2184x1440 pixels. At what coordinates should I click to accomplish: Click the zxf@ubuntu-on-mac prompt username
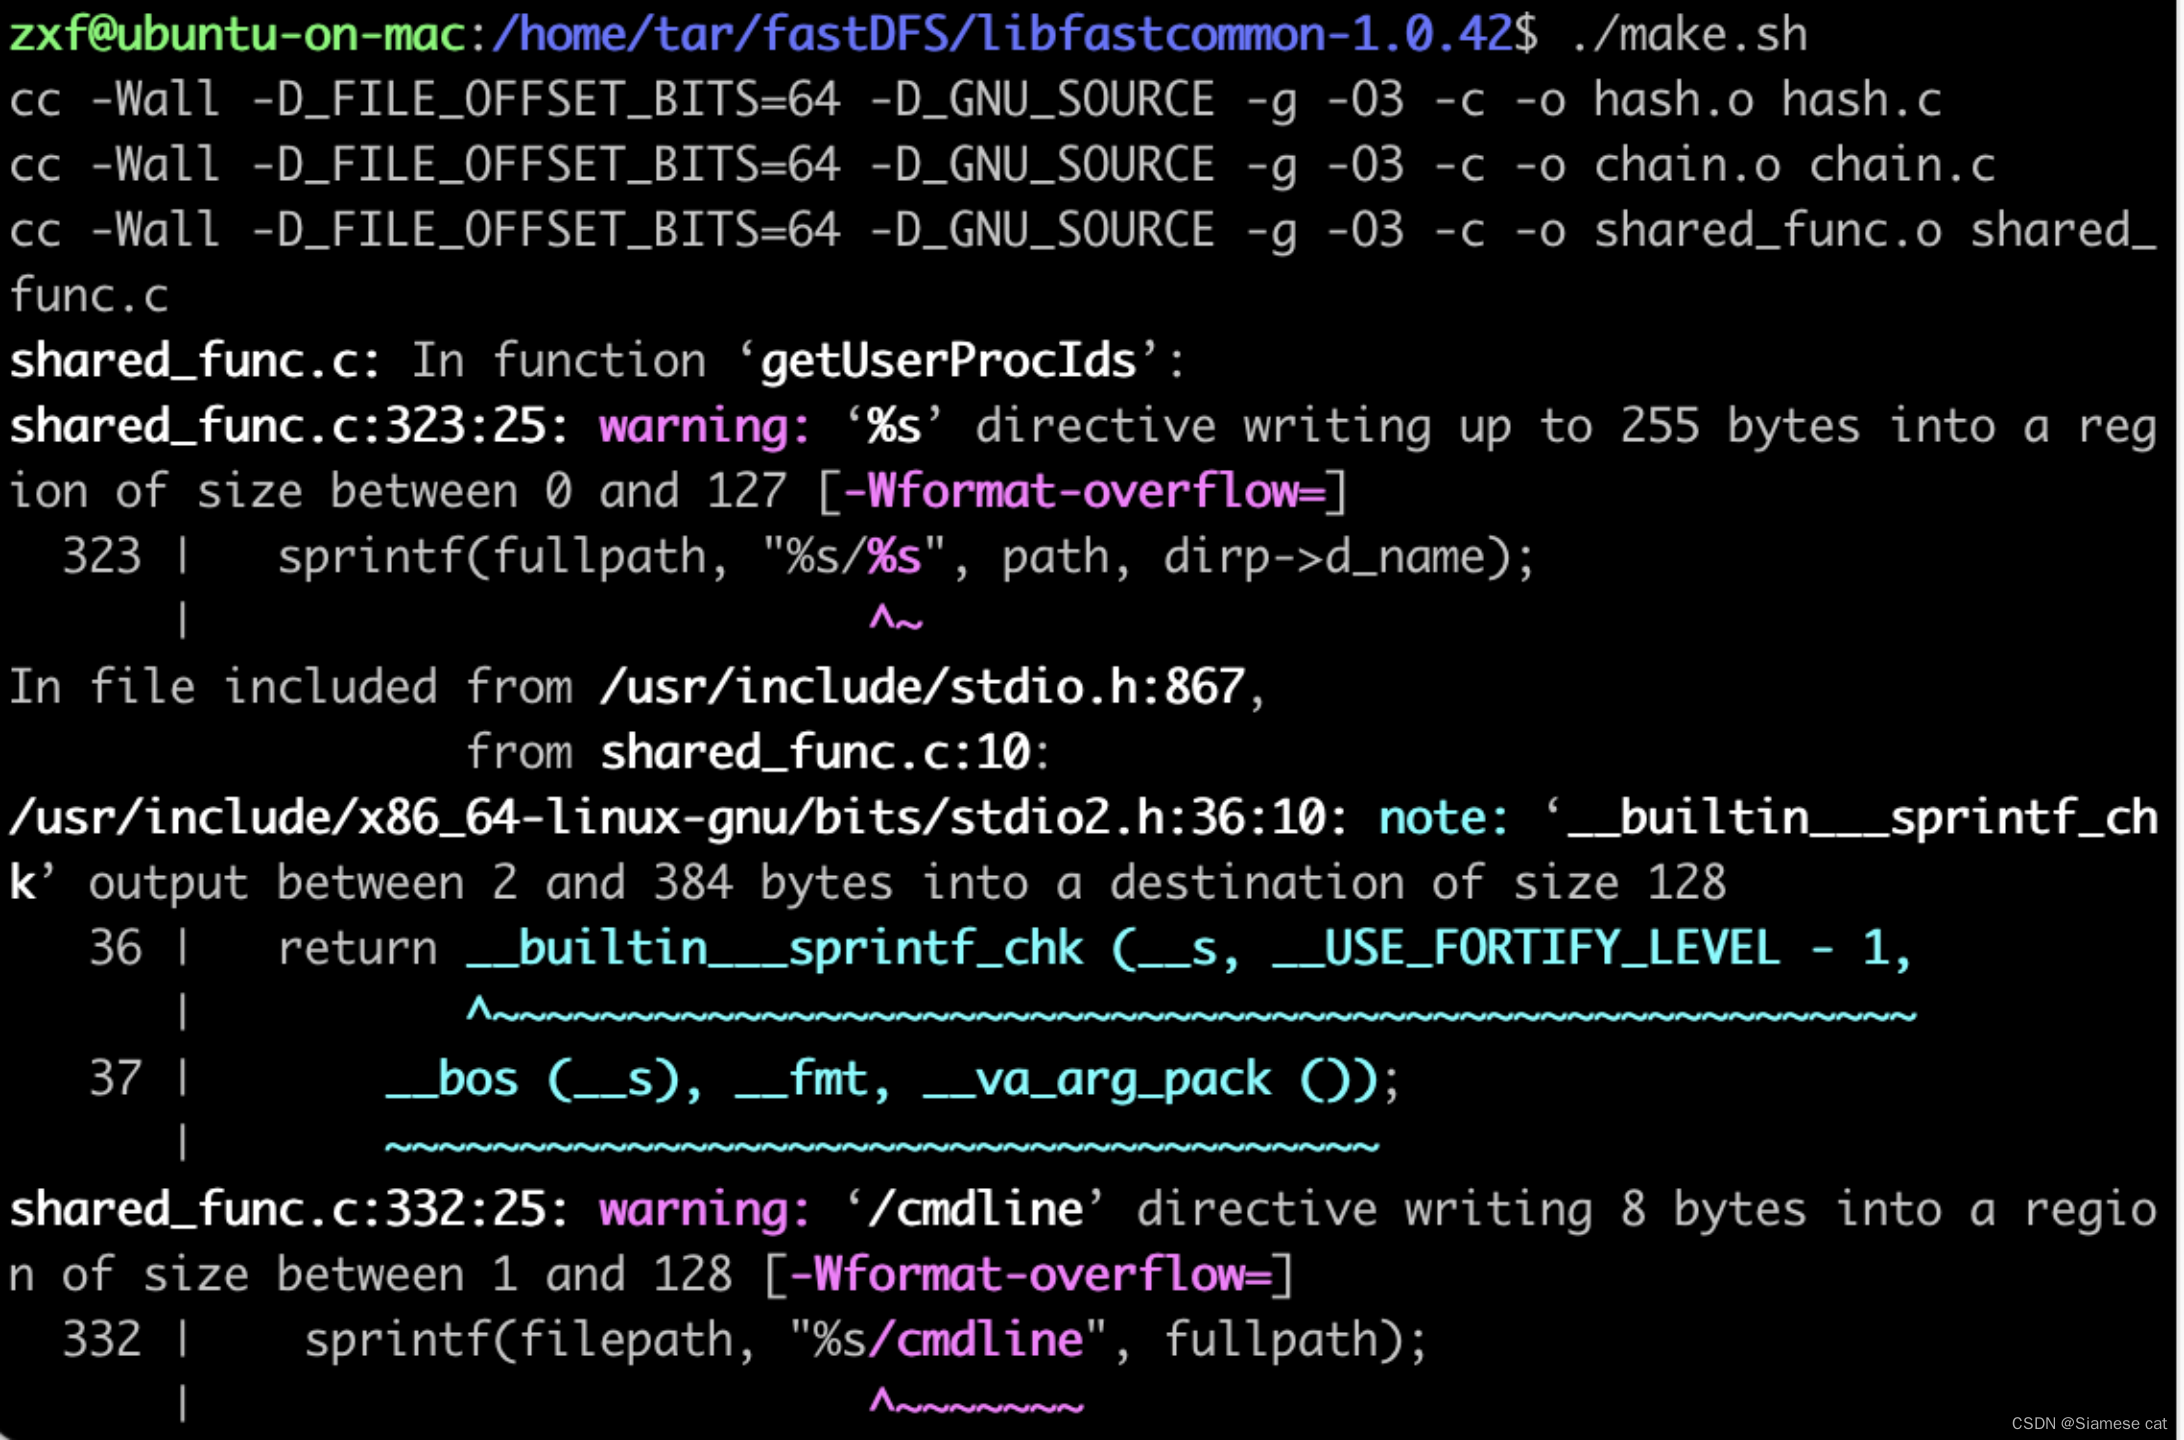click(238, 35)
